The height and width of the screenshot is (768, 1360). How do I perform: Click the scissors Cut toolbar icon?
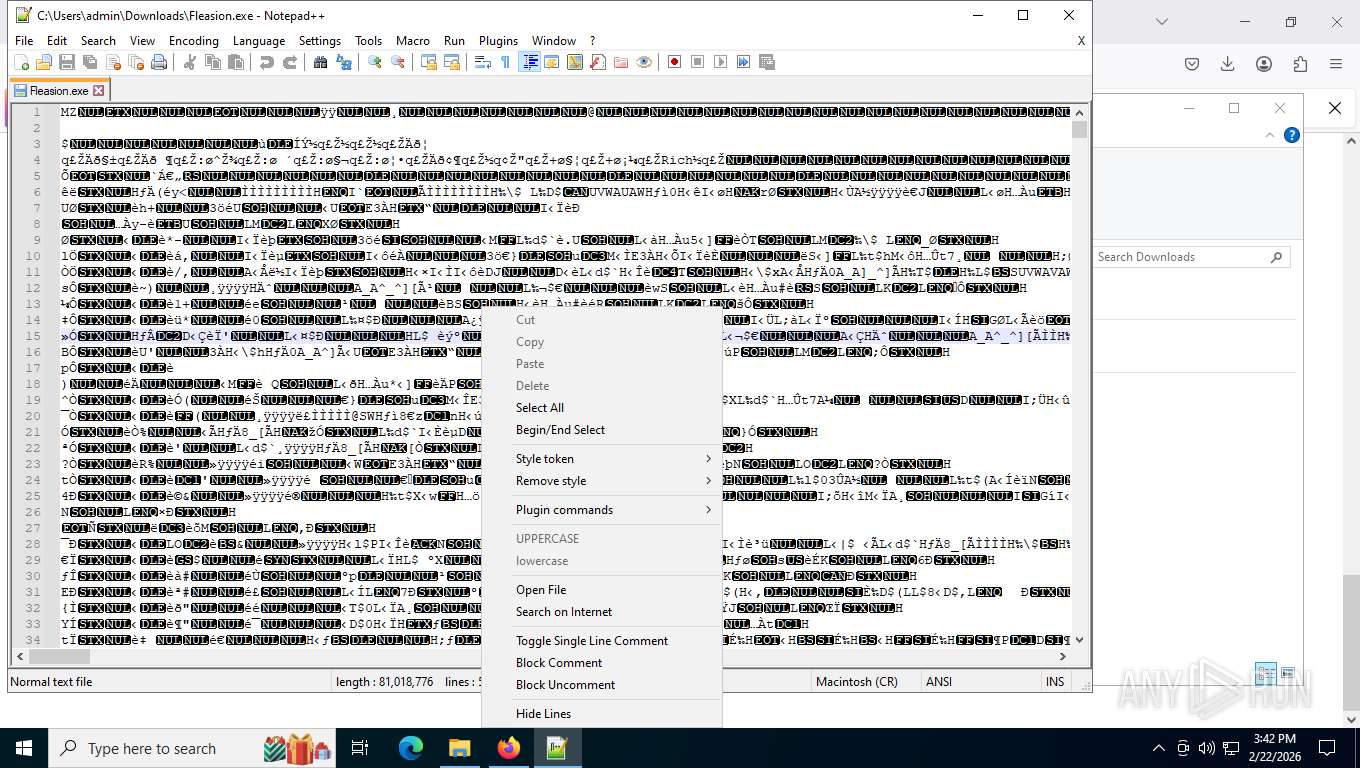pyautogui.click(x=189, y=62)
